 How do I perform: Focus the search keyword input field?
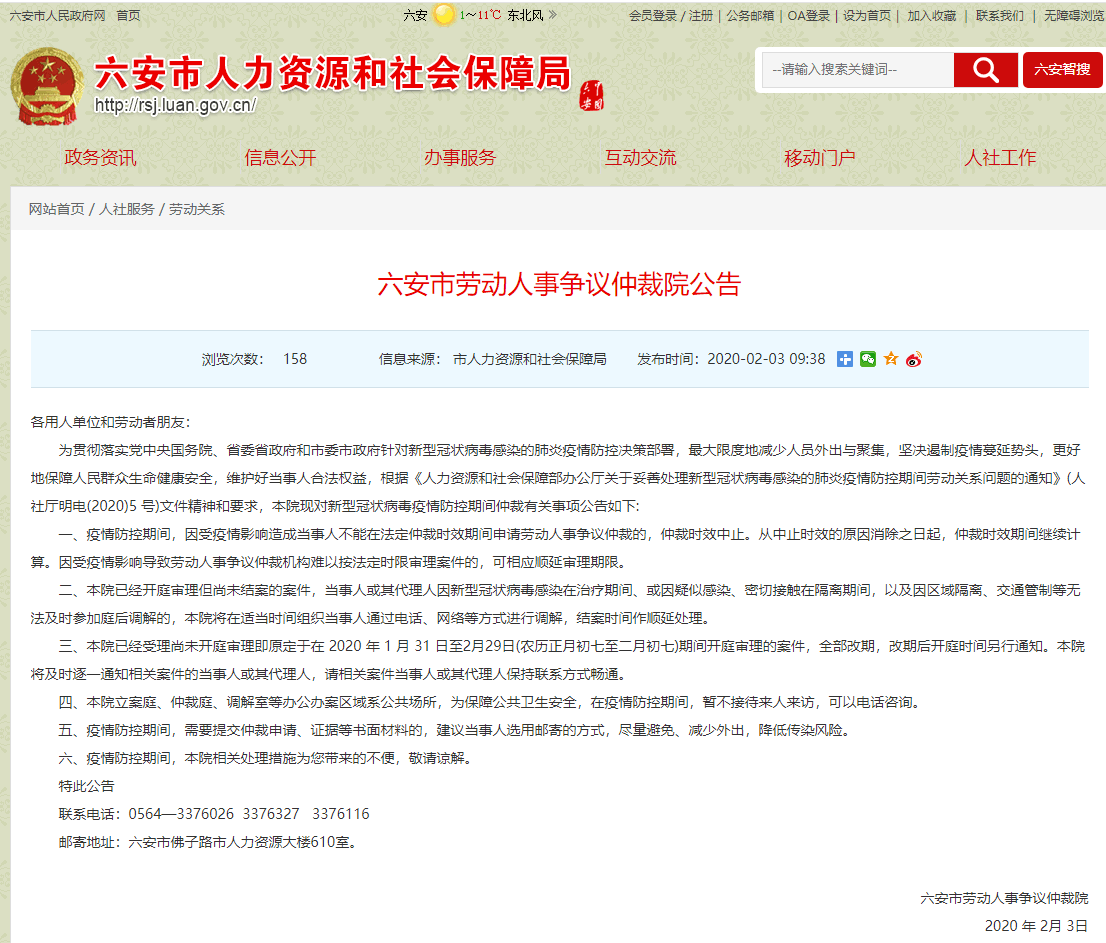[858, 70]
